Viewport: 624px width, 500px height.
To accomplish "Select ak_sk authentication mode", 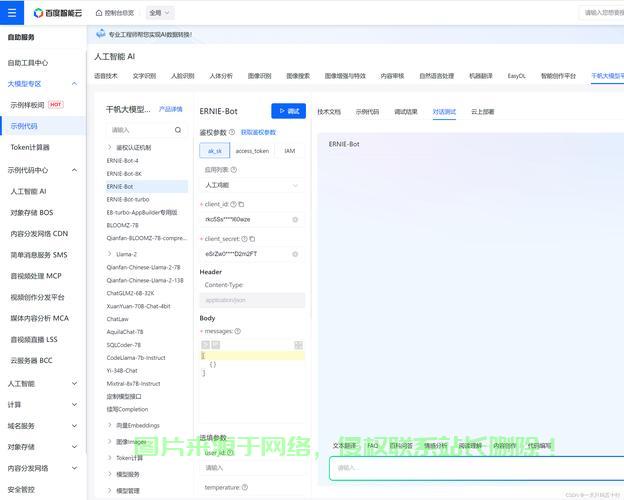I will [x=214, y=151].
